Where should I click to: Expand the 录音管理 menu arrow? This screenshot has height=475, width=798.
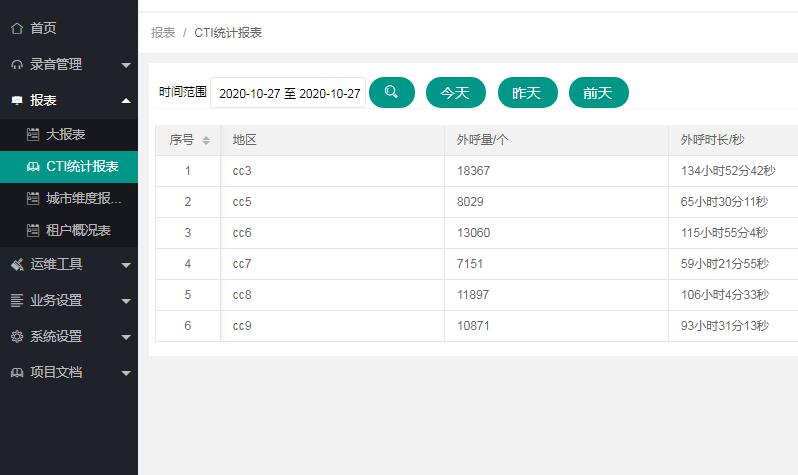pyautogui.click(x=126, y=65)
